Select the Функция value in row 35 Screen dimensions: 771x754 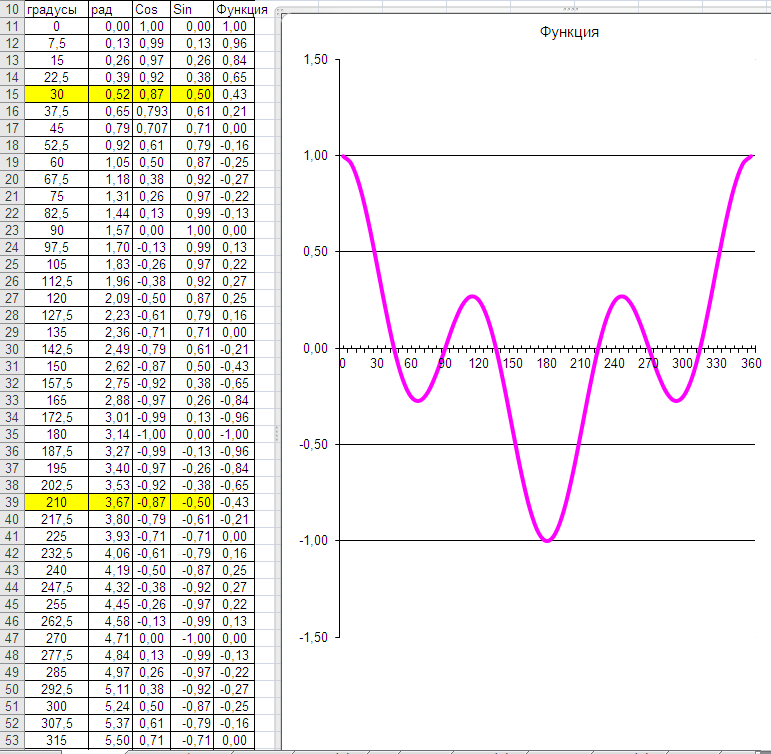pos(234,434)
